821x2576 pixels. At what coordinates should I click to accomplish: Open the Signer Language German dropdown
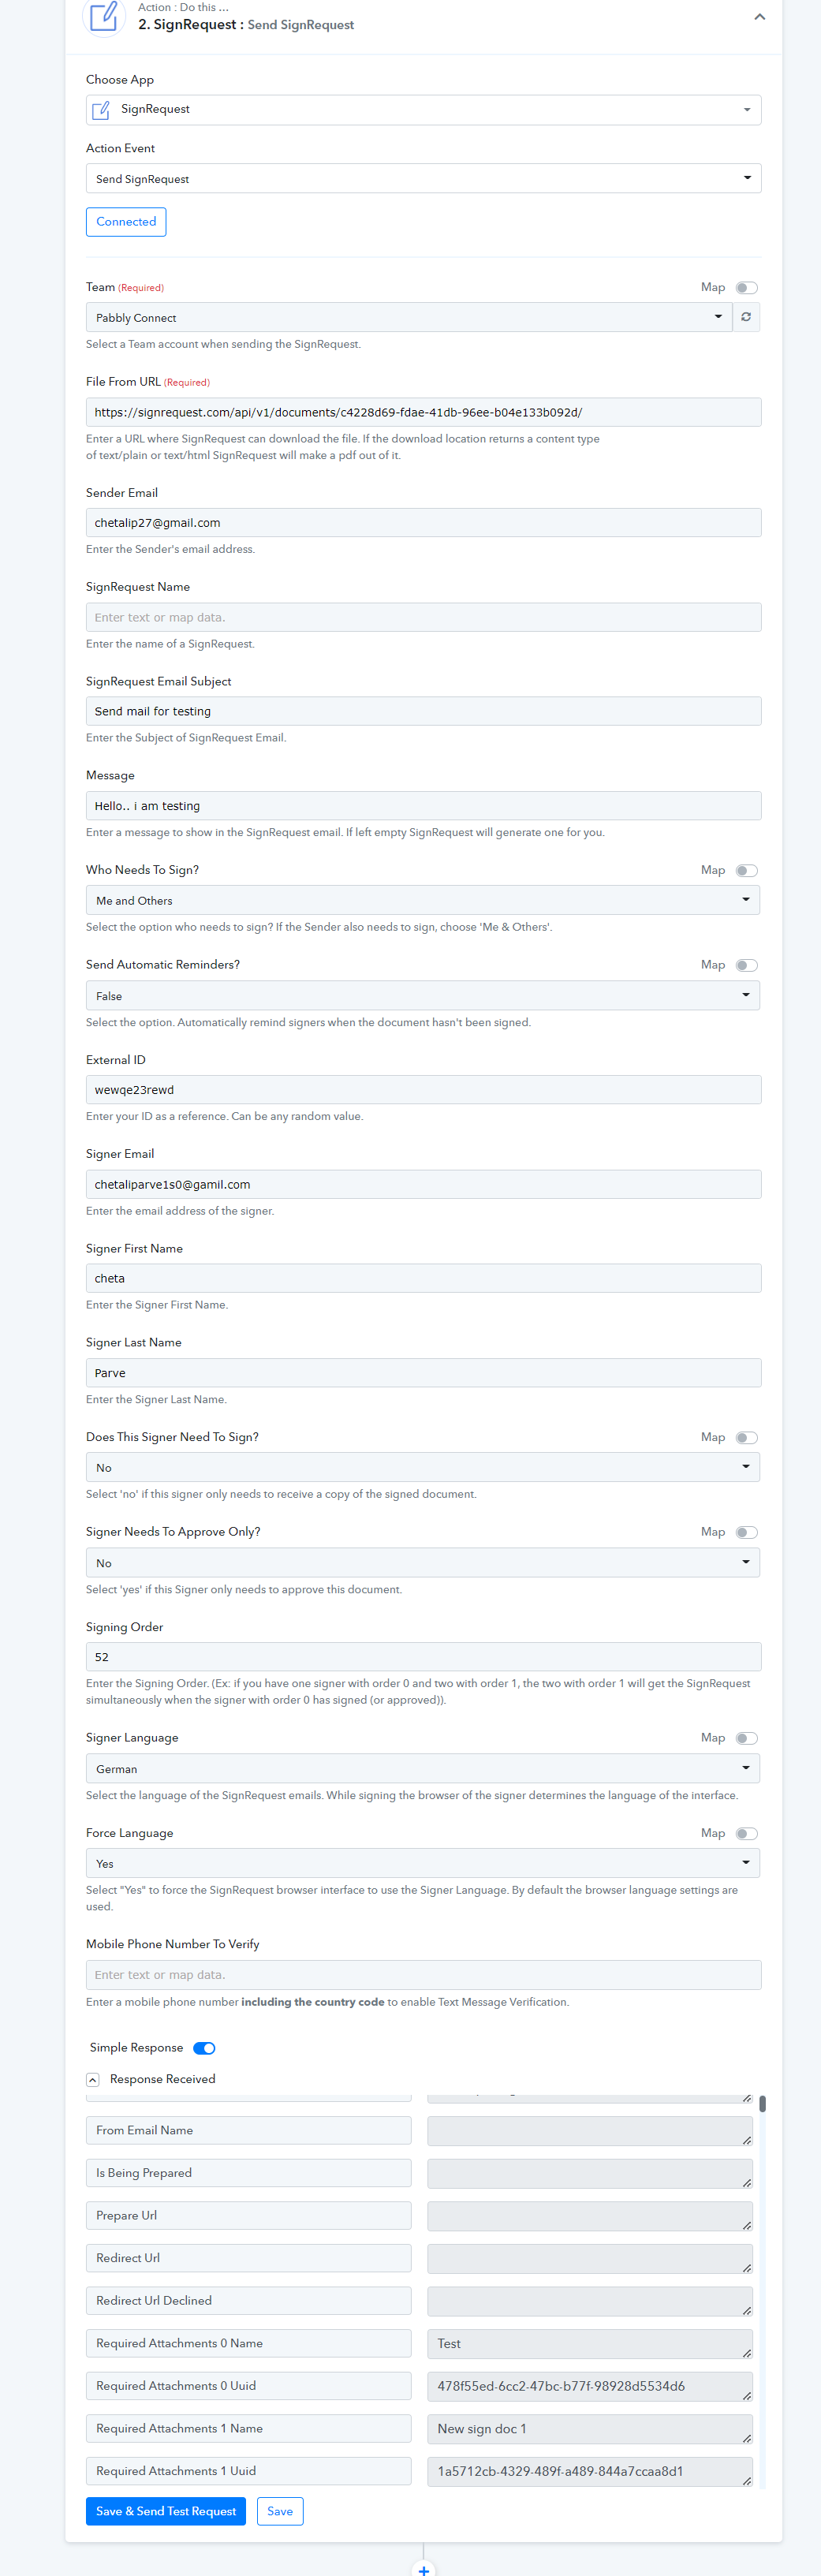pos(423,1768)
